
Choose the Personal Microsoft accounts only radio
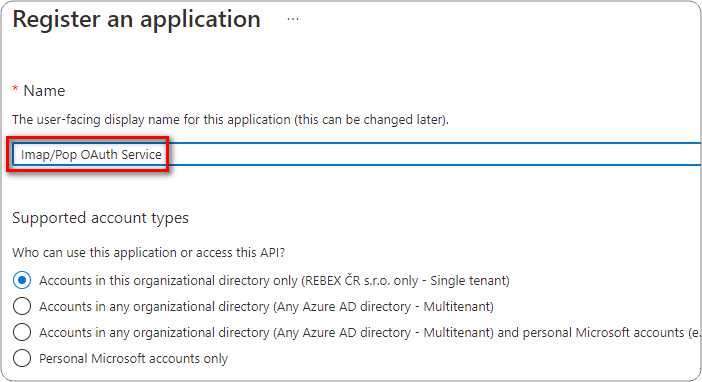pos(22,358)
